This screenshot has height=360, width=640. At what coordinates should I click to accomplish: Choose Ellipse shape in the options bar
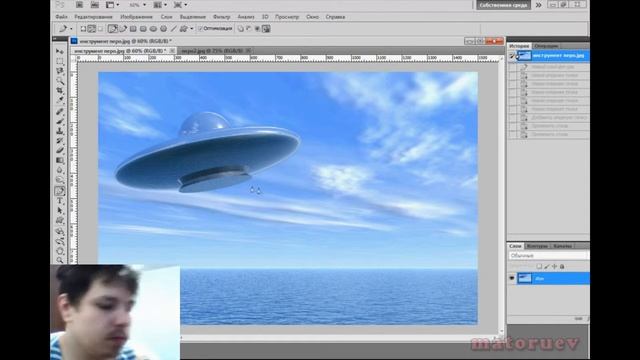pos(153,29)
